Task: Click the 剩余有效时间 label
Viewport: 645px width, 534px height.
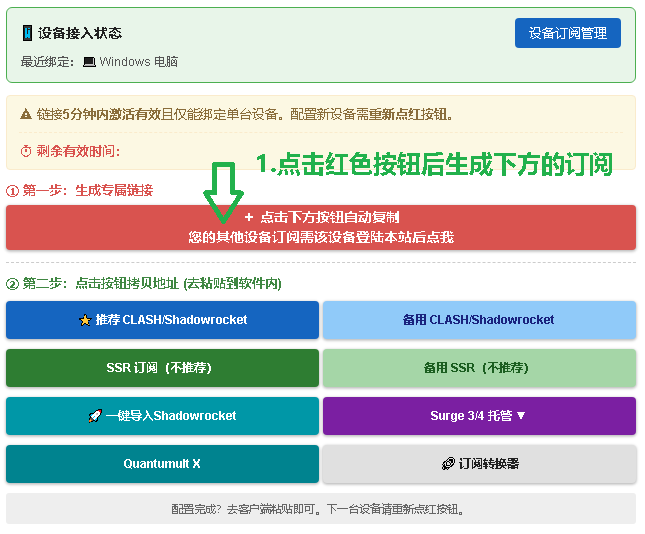Action: pos(78,151)
